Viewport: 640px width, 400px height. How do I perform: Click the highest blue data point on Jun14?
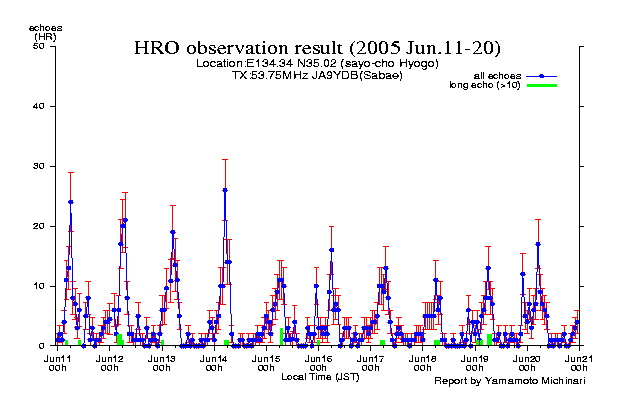click(x=225, y=190)
